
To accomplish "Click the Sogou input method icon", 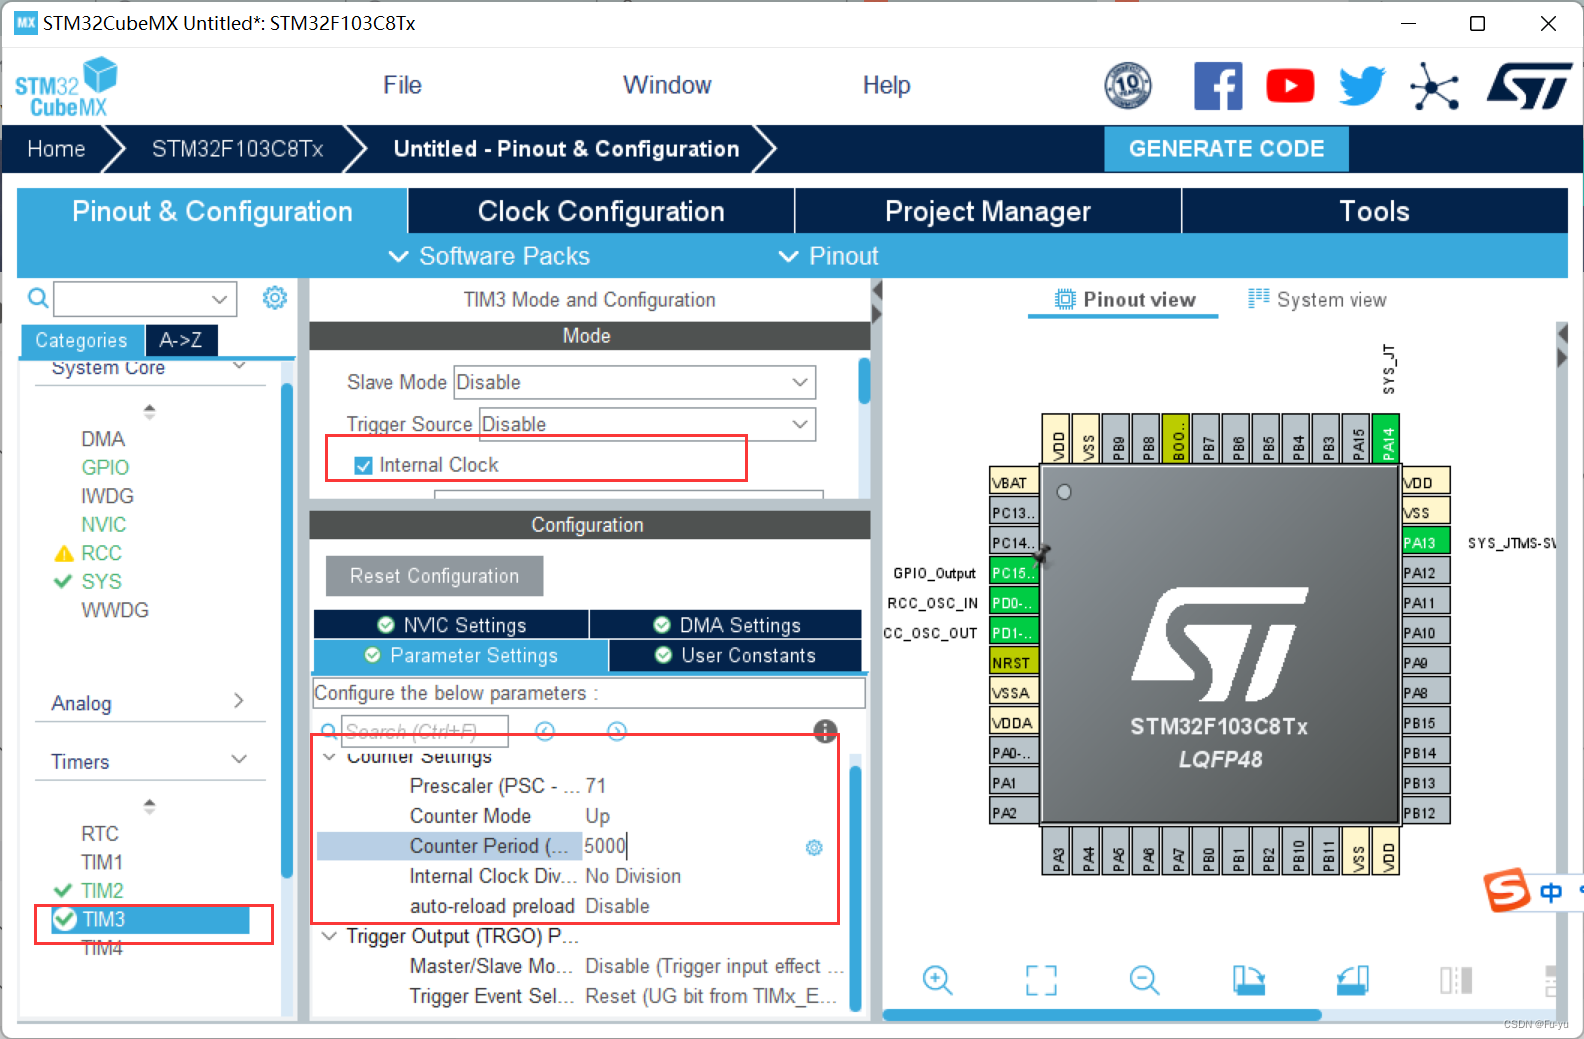I will 1507,890.
